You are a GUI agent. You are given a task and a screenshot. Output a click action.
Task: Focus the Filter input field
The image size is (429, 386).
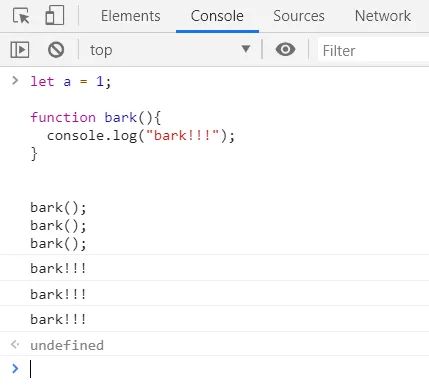(x=373, y=50)
